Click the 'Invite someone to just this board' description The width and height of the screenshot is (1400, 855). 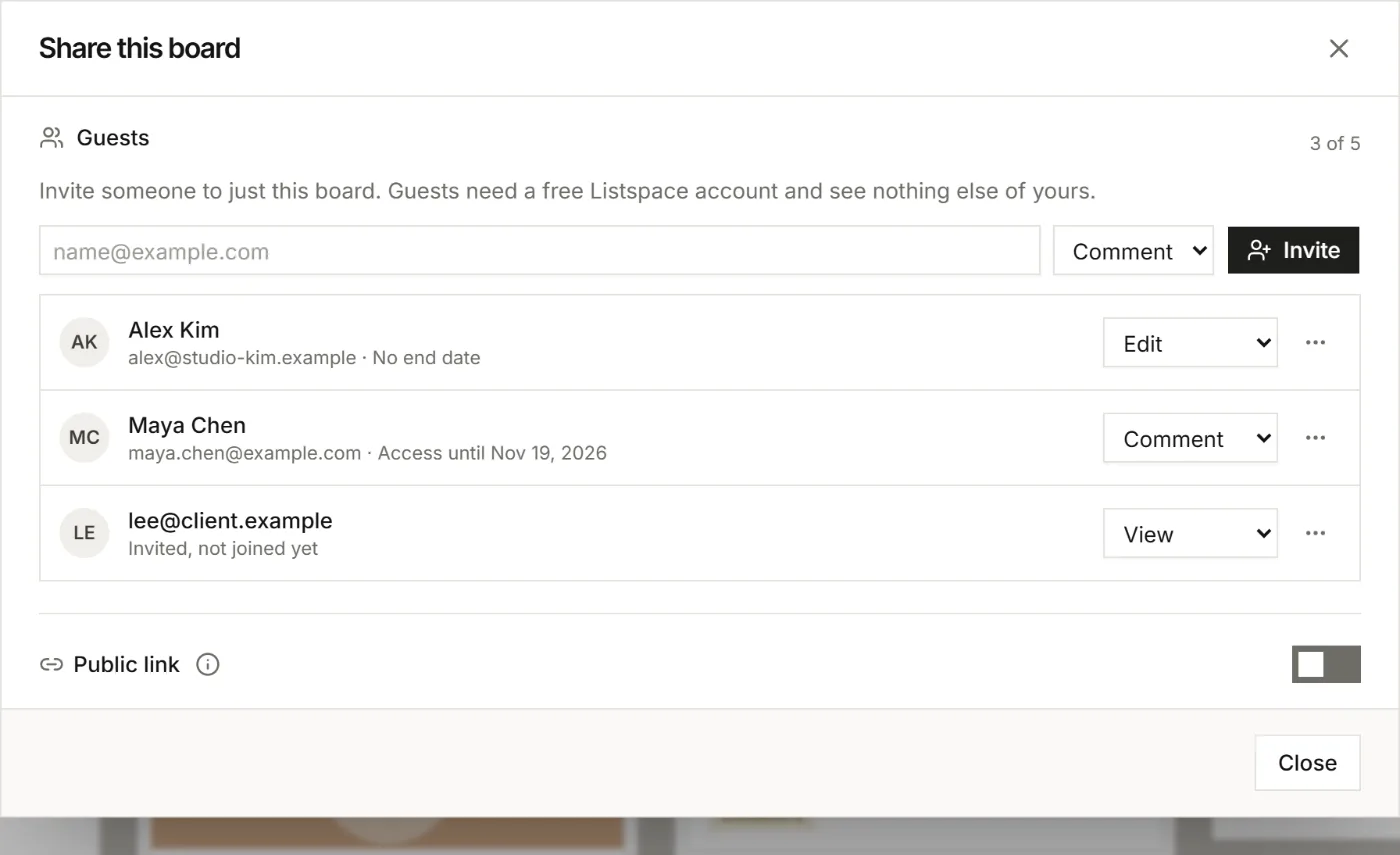click(567, 191)
